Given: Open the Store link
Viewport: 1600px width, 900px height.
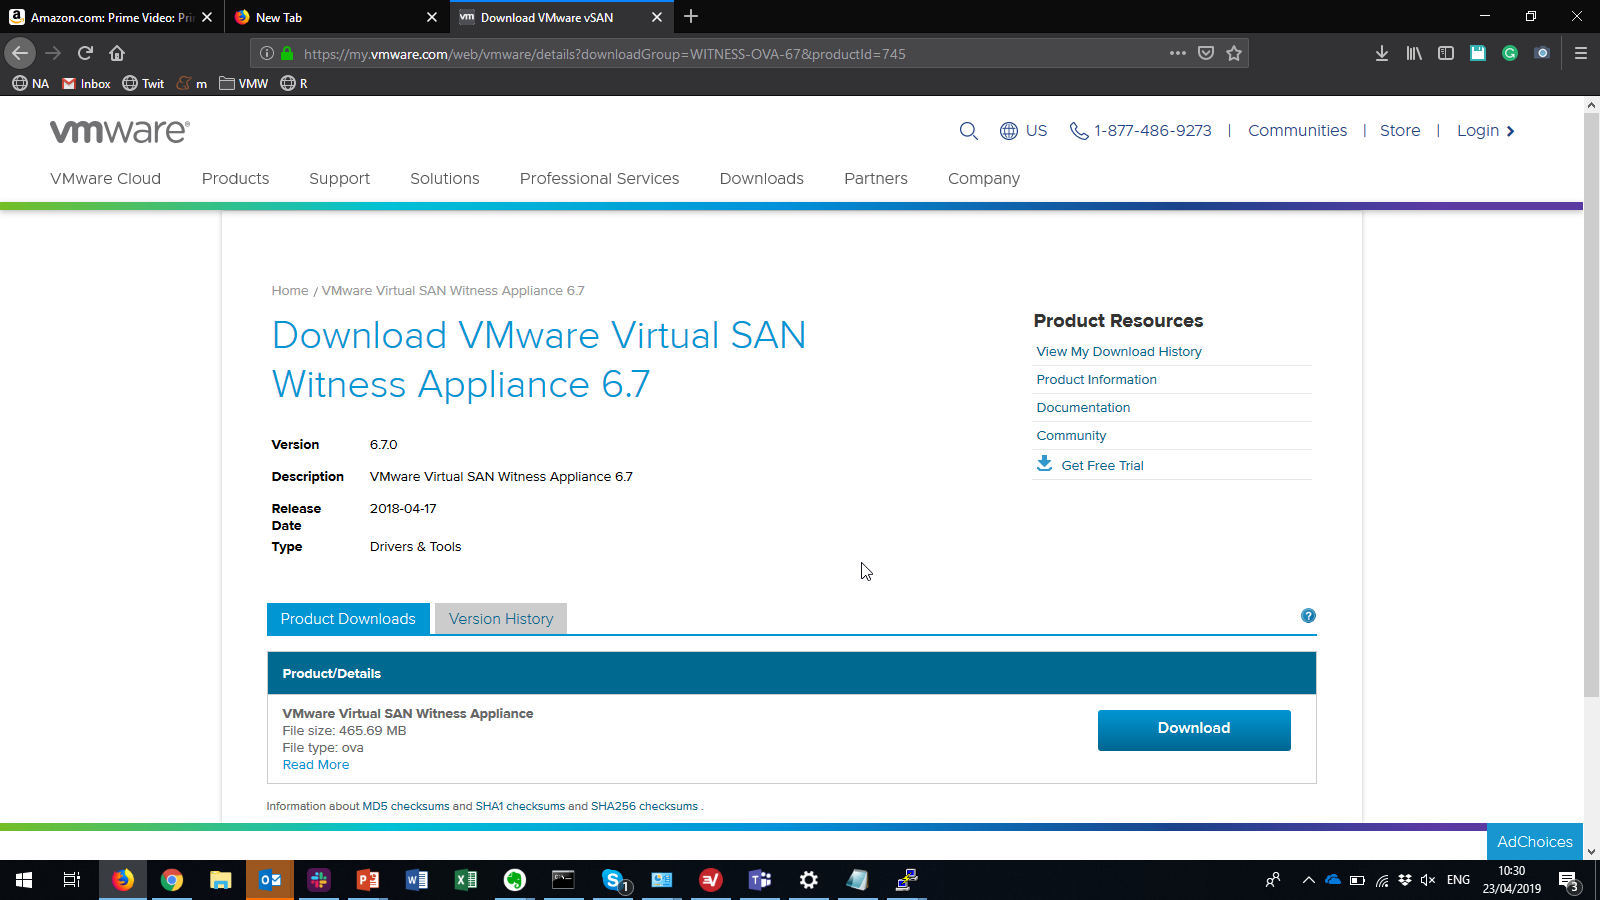Looking at the screenshot, I should (x=1400, y=131).
